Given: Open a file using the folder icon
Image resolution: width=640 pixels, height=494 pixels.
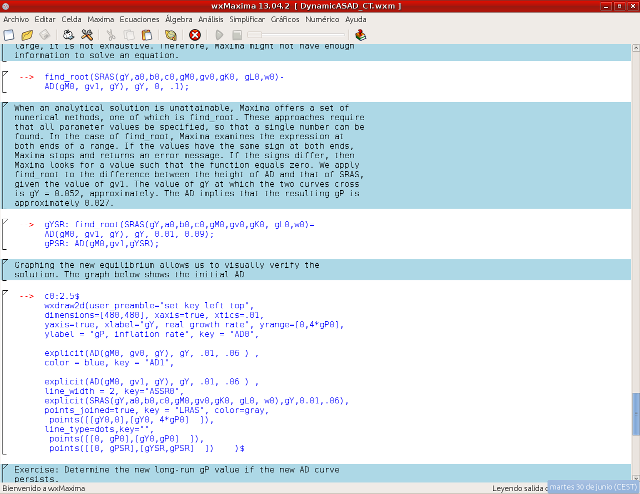Looking at the screenshot, I should tap(27, 35).
